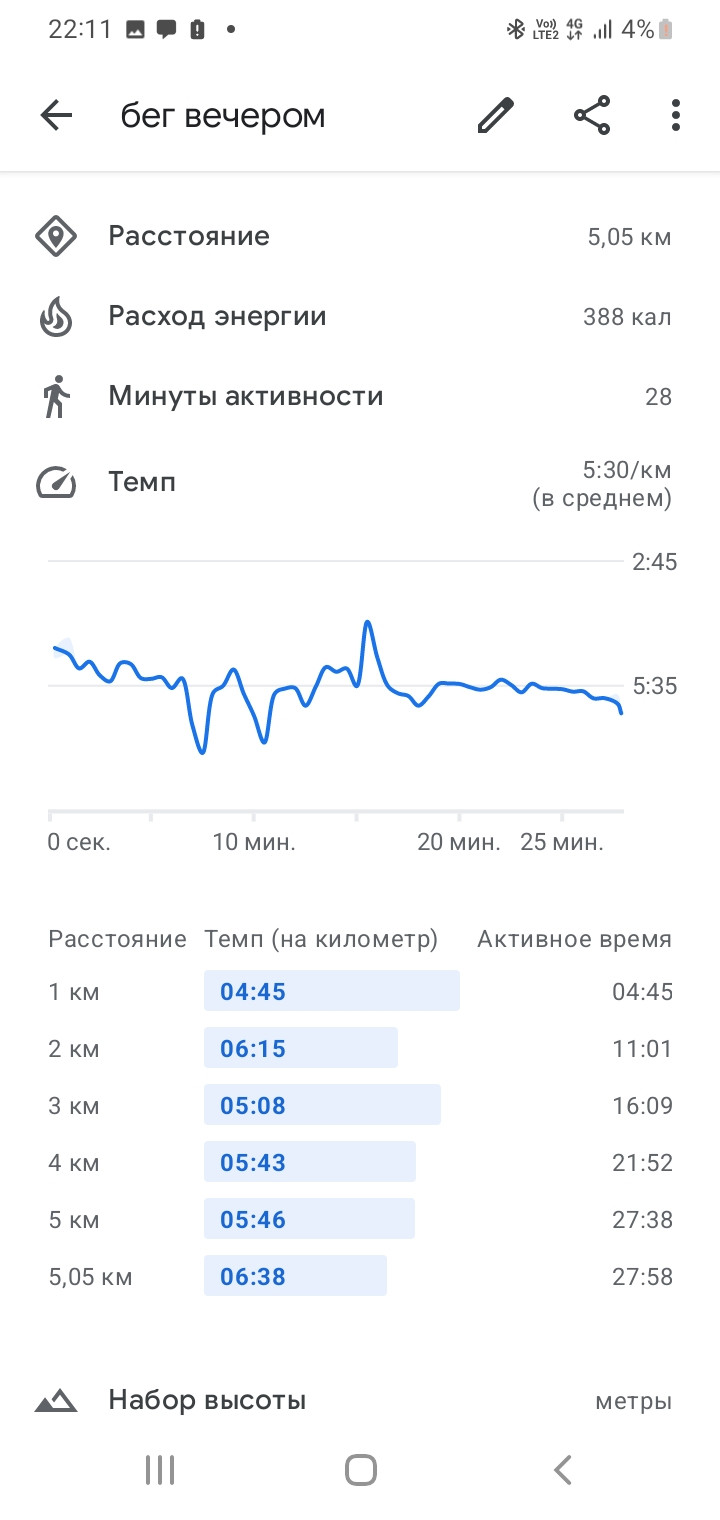Select the Расстояние 5,05 км row
This screenshot has height=1520, width=720.
tap(360, 237)
